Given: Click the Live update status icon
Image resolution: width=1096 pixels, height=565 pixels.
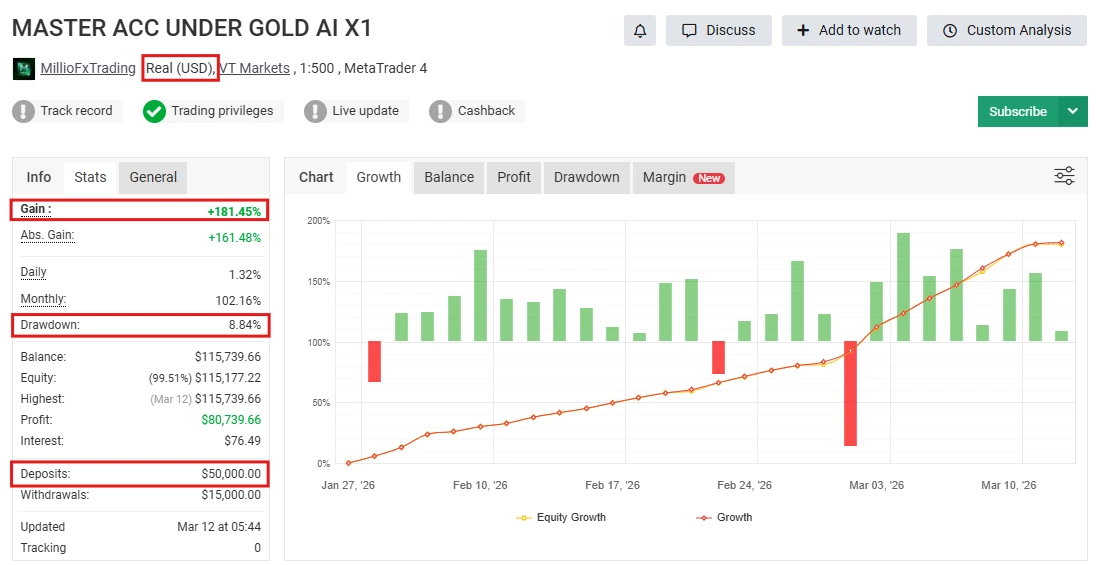Looking at the screenshot, I should (x=316, y=111).
